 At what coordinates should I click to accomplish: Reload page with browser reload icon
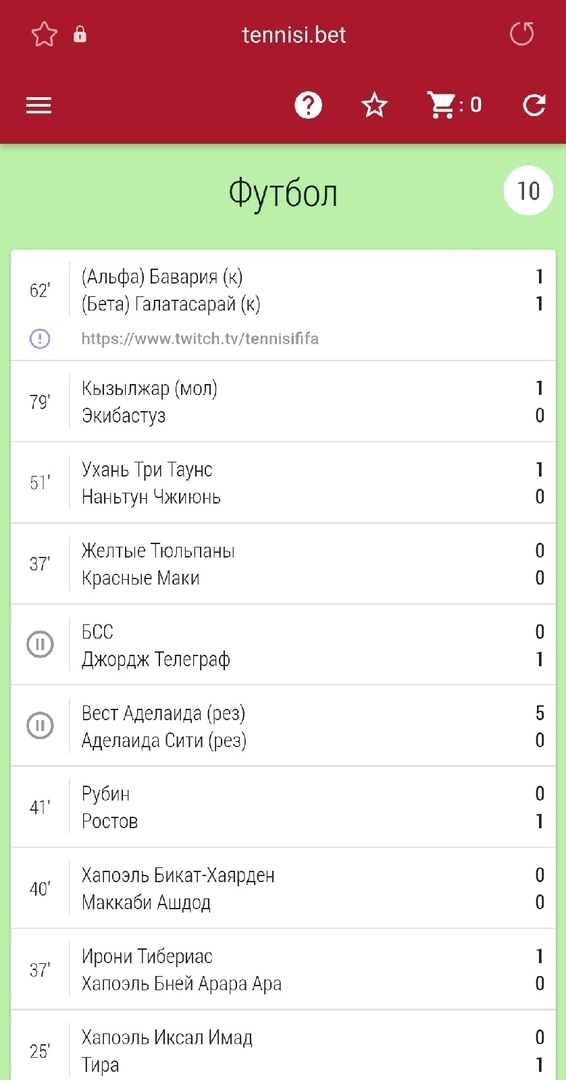tap(521, 34)
